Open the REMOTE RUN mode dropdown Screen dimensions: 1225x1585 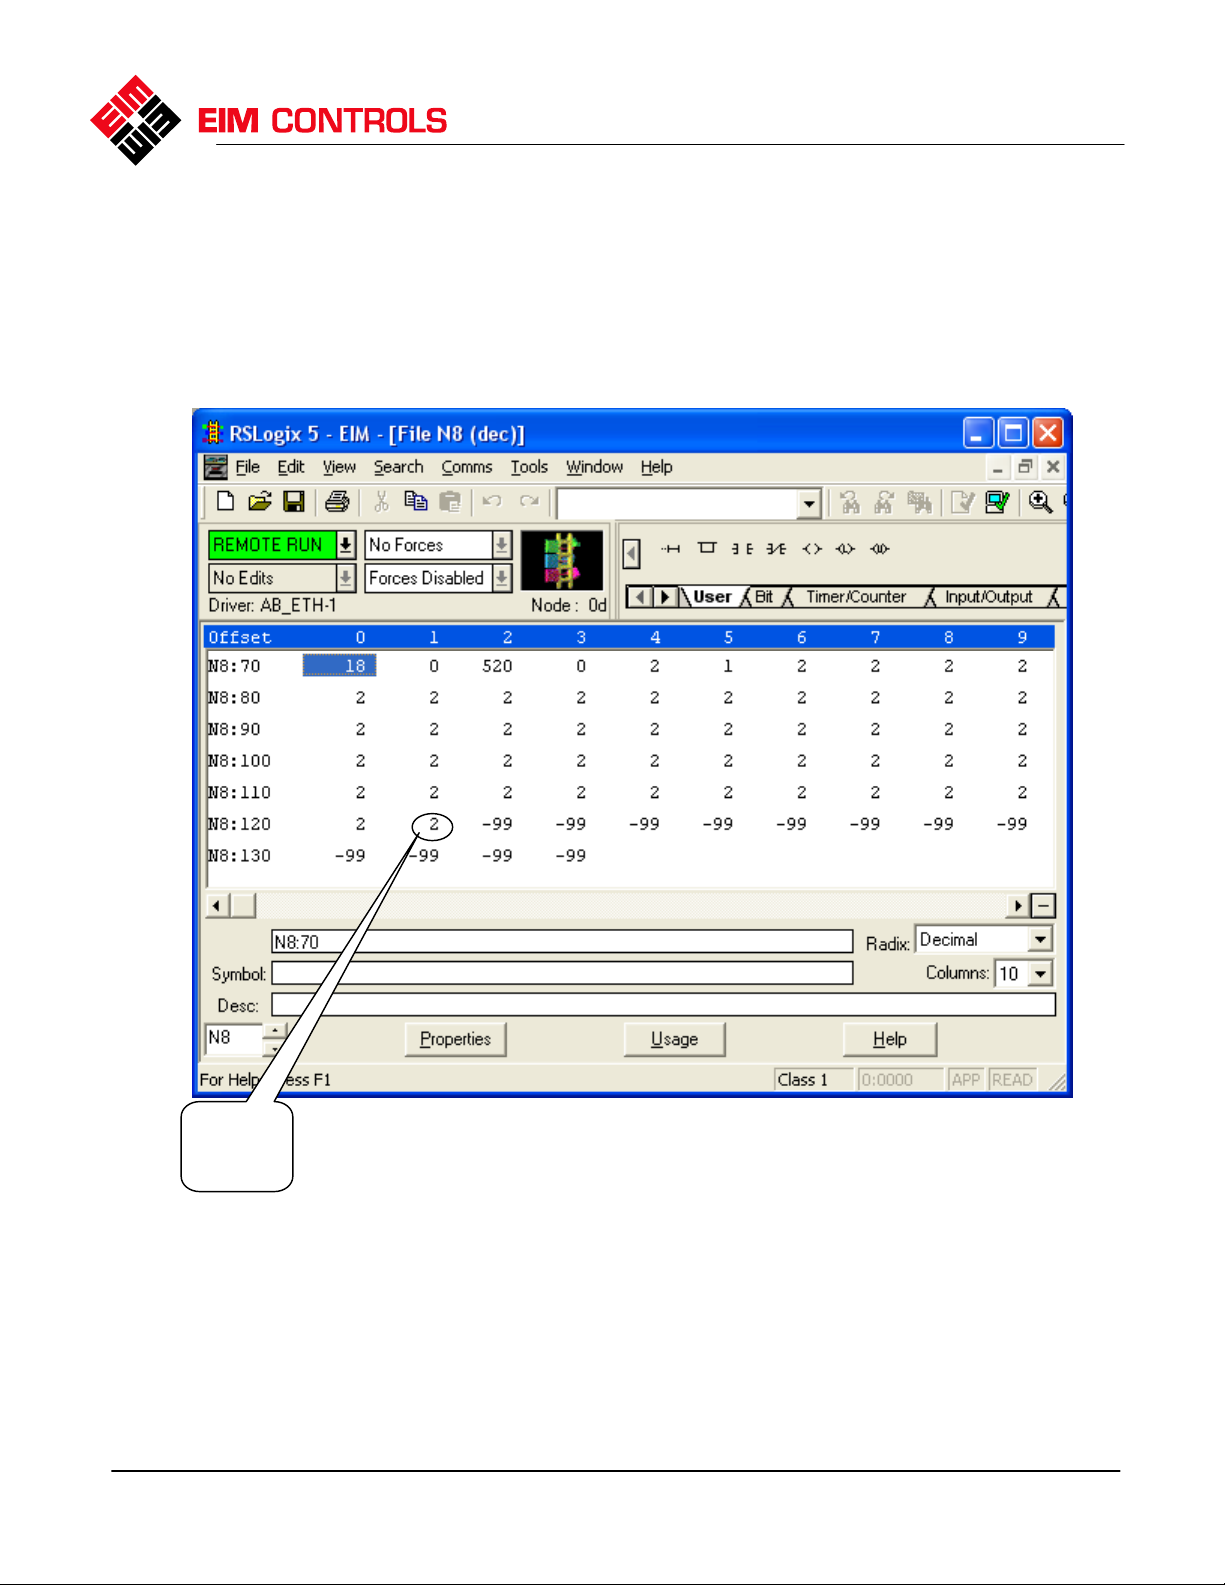pyautogui.click(x=345, y=545)
